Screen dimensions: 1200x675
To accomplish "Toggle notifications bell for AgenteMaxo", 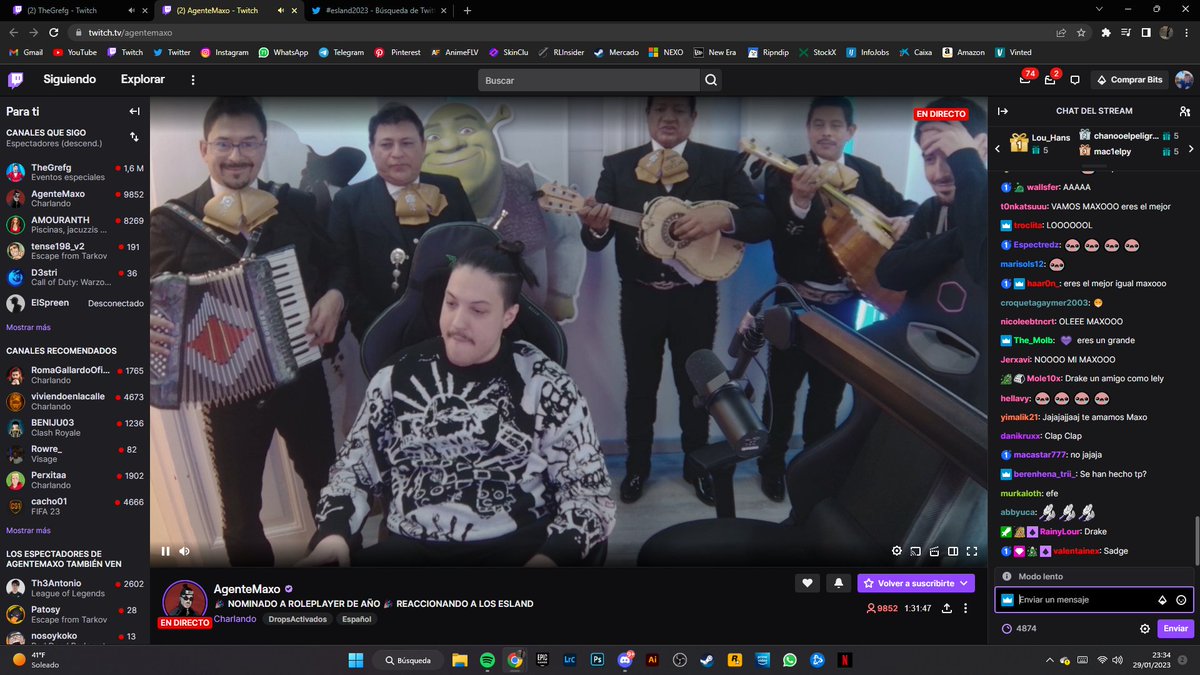I will pos(838,583).
